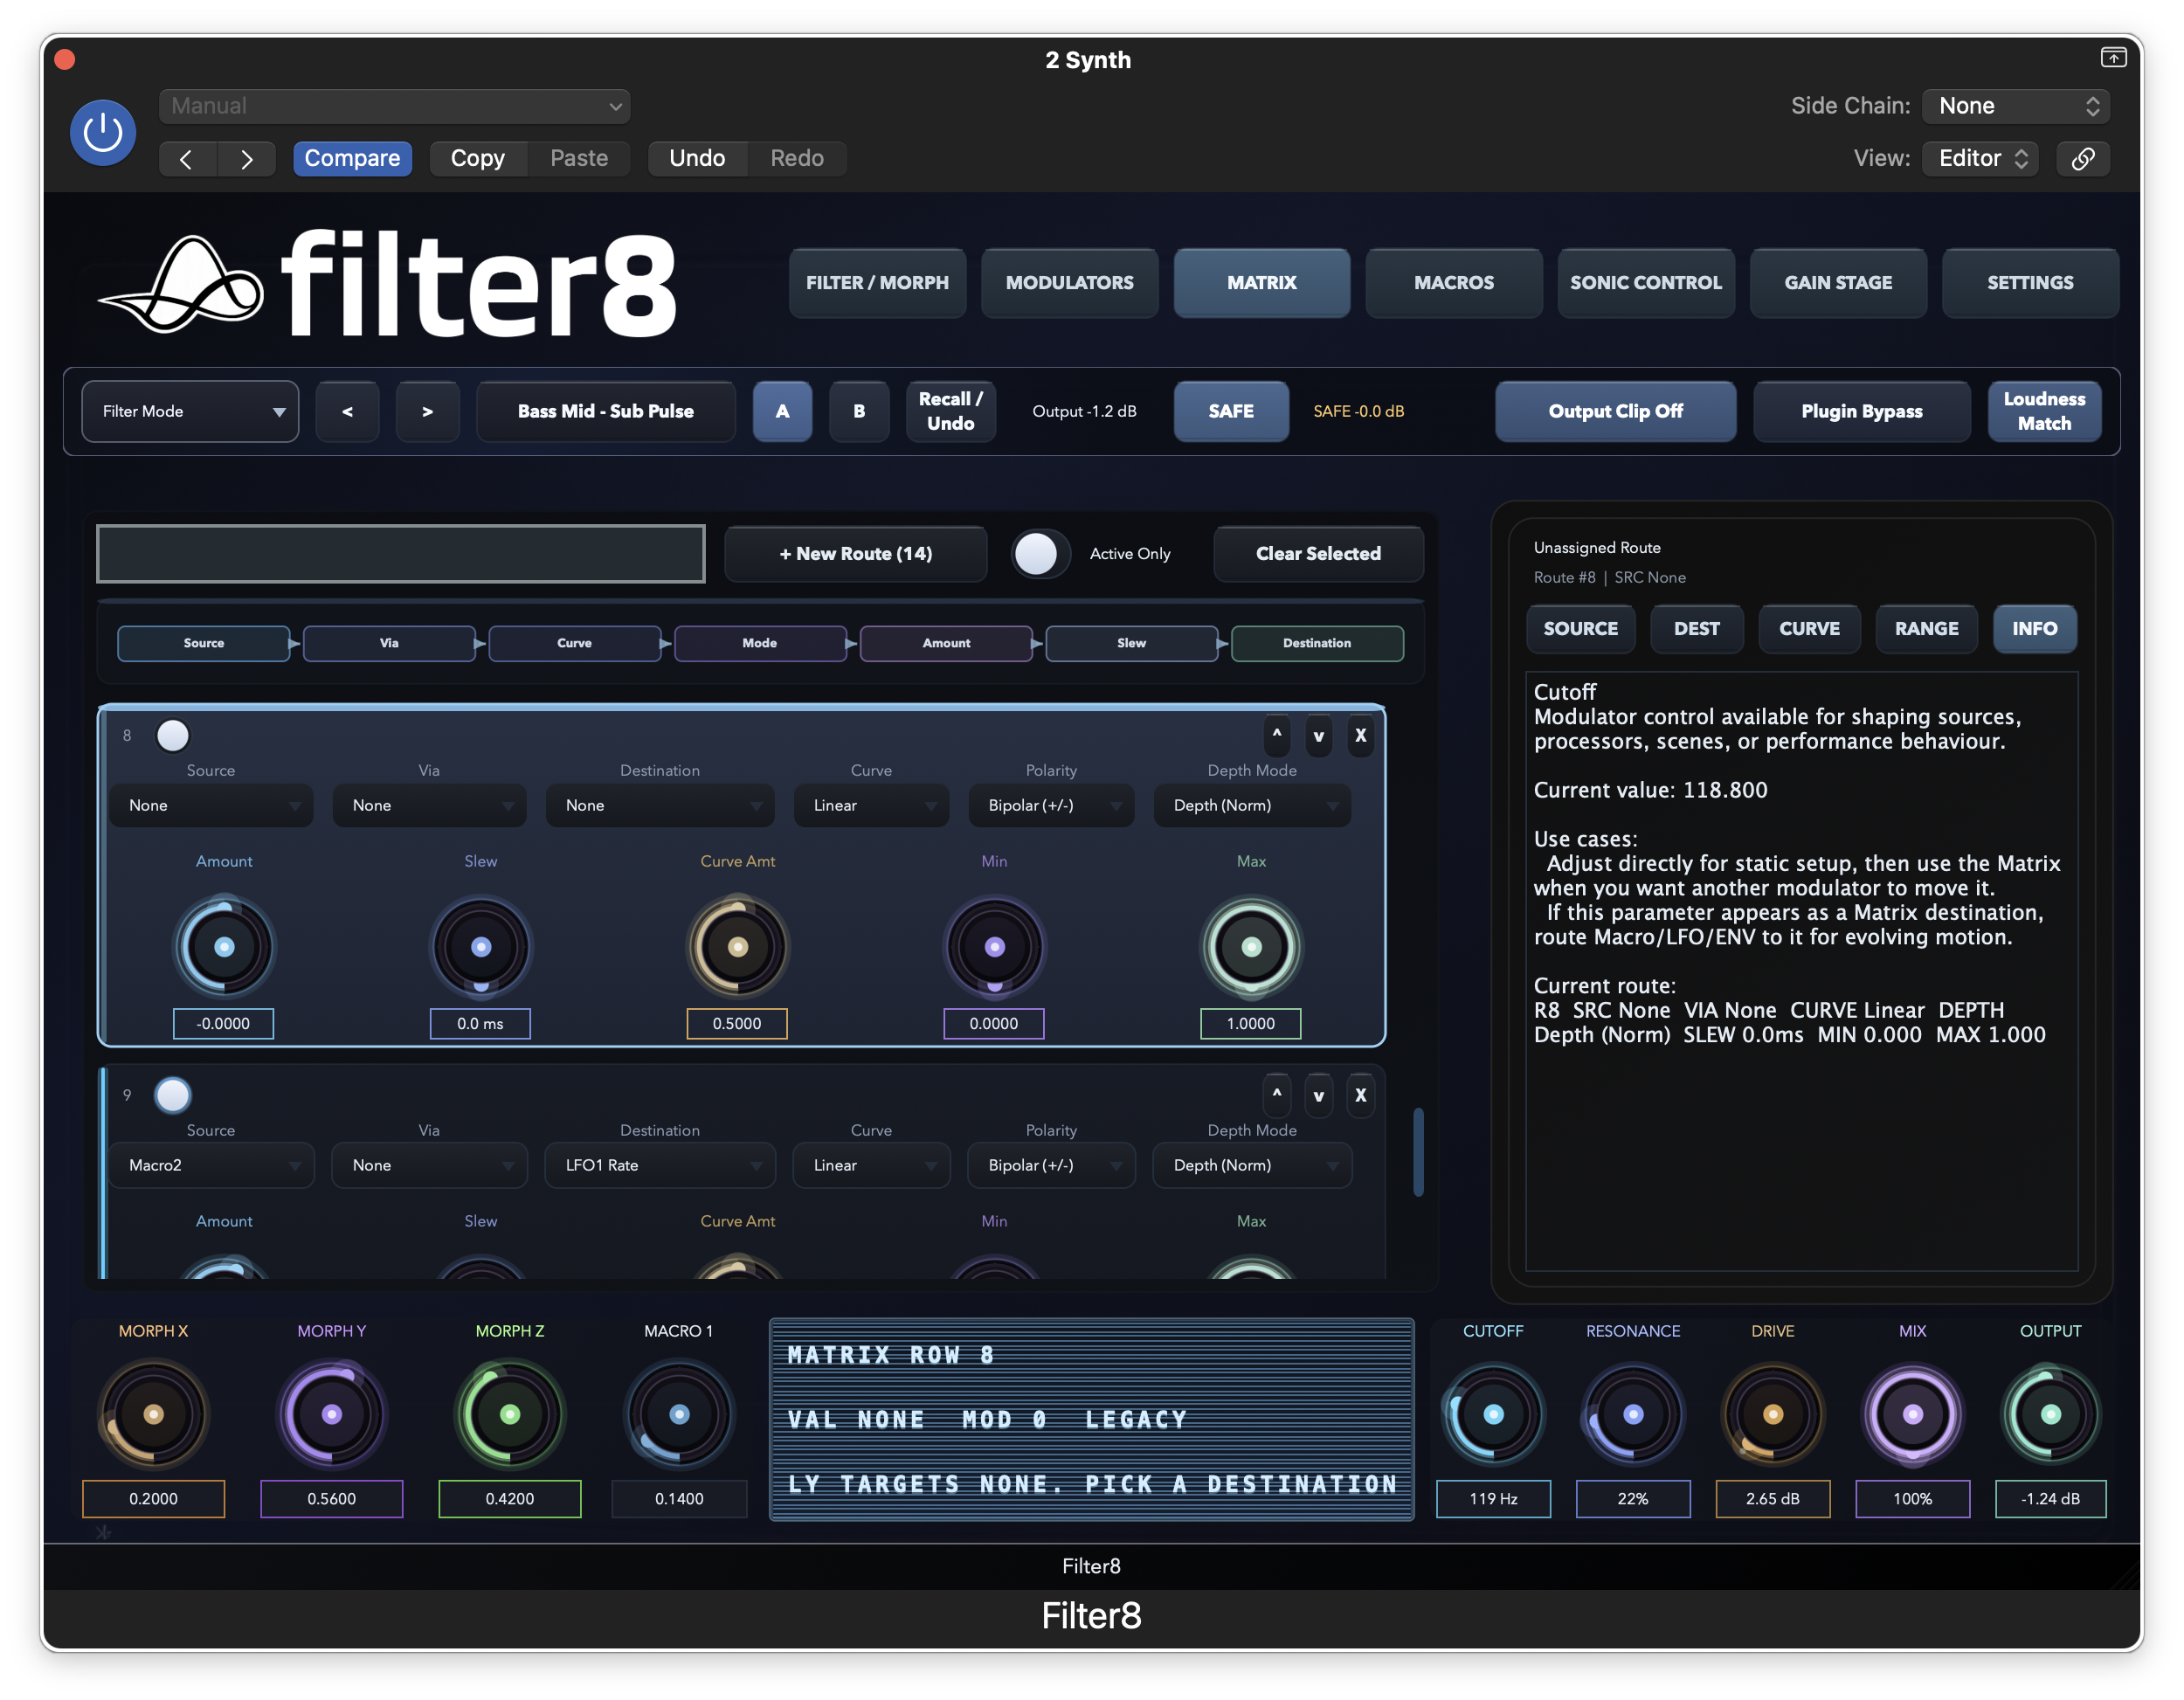Switch to SETTINGS tab
The image size is (2184, 1700).
click(x=2030, y=283)
